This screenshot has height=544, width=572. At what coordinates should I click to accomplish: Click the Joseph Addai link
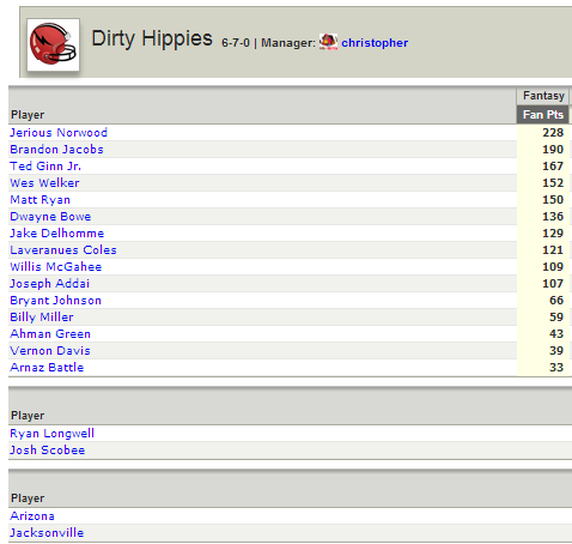[50, 283]
